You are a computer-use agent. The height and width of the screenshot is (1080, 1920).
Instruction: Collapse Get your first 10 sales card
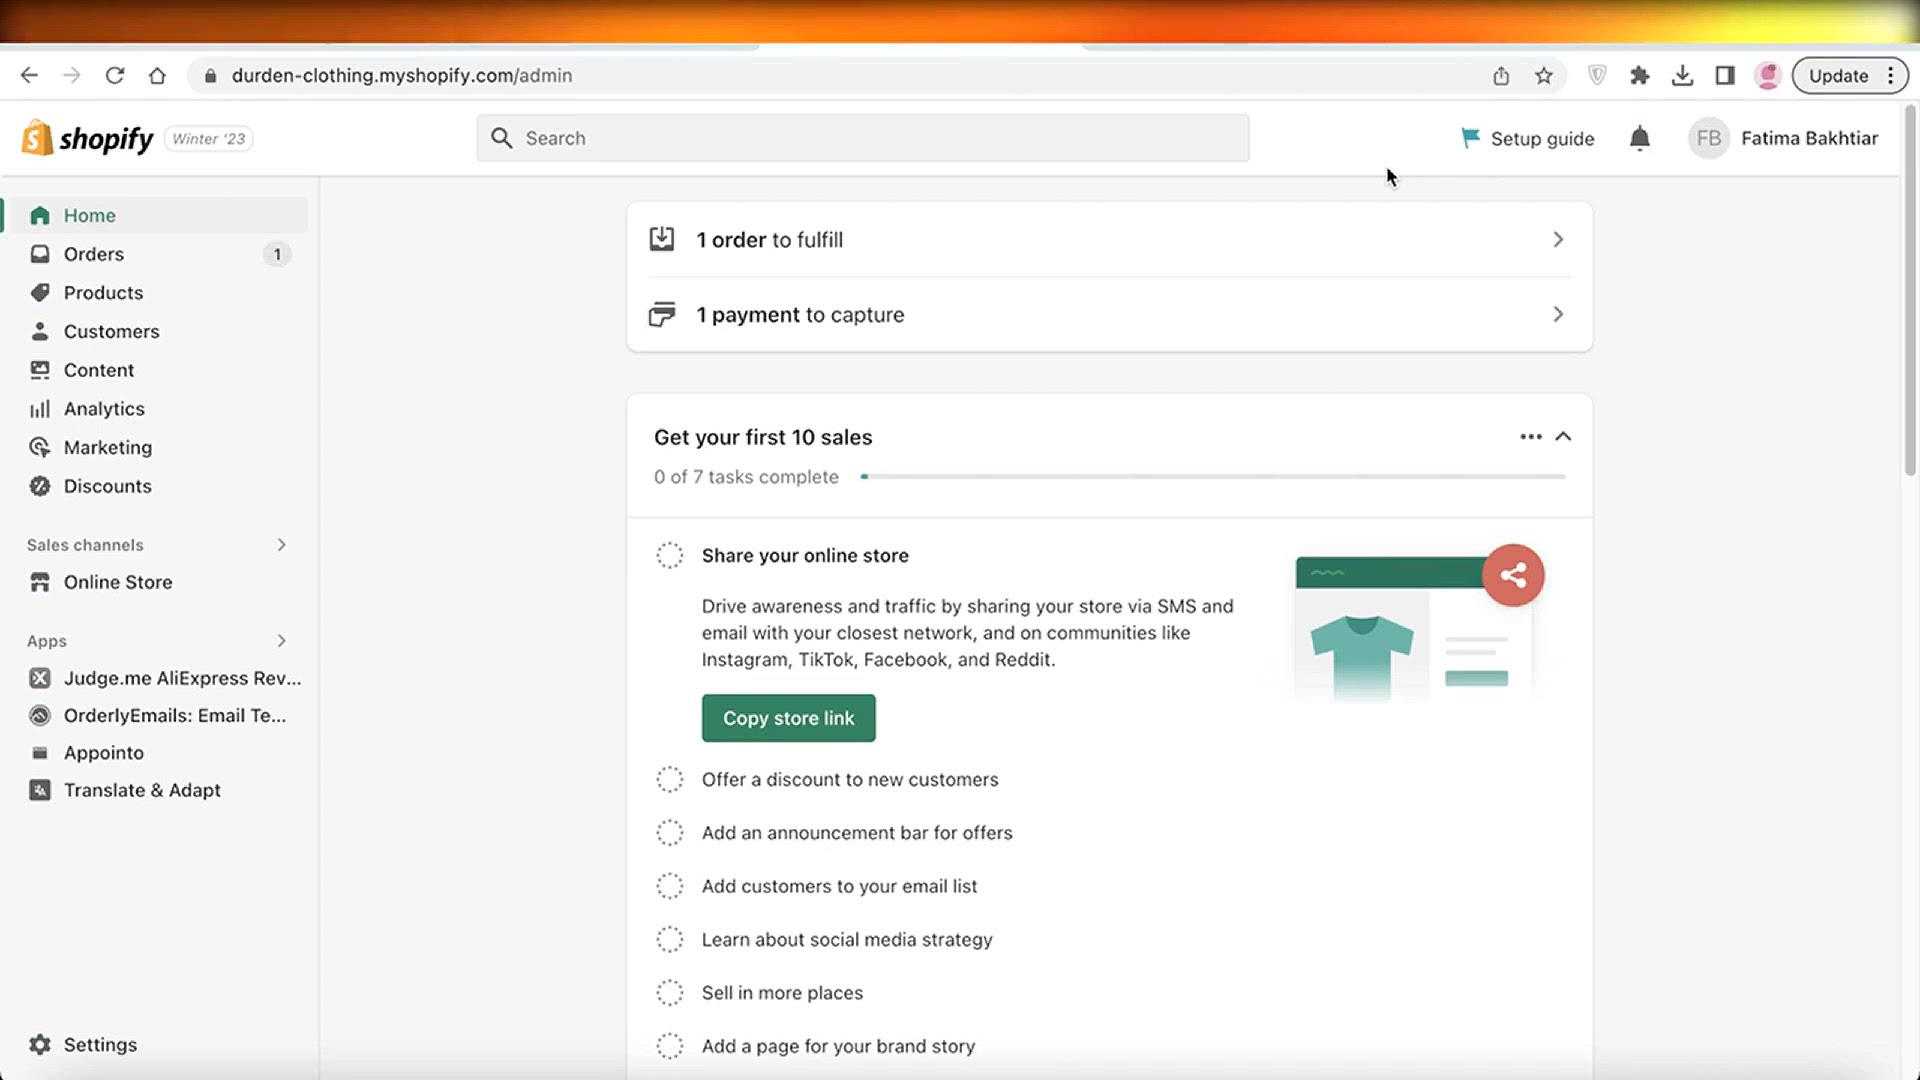[1563, 437]
